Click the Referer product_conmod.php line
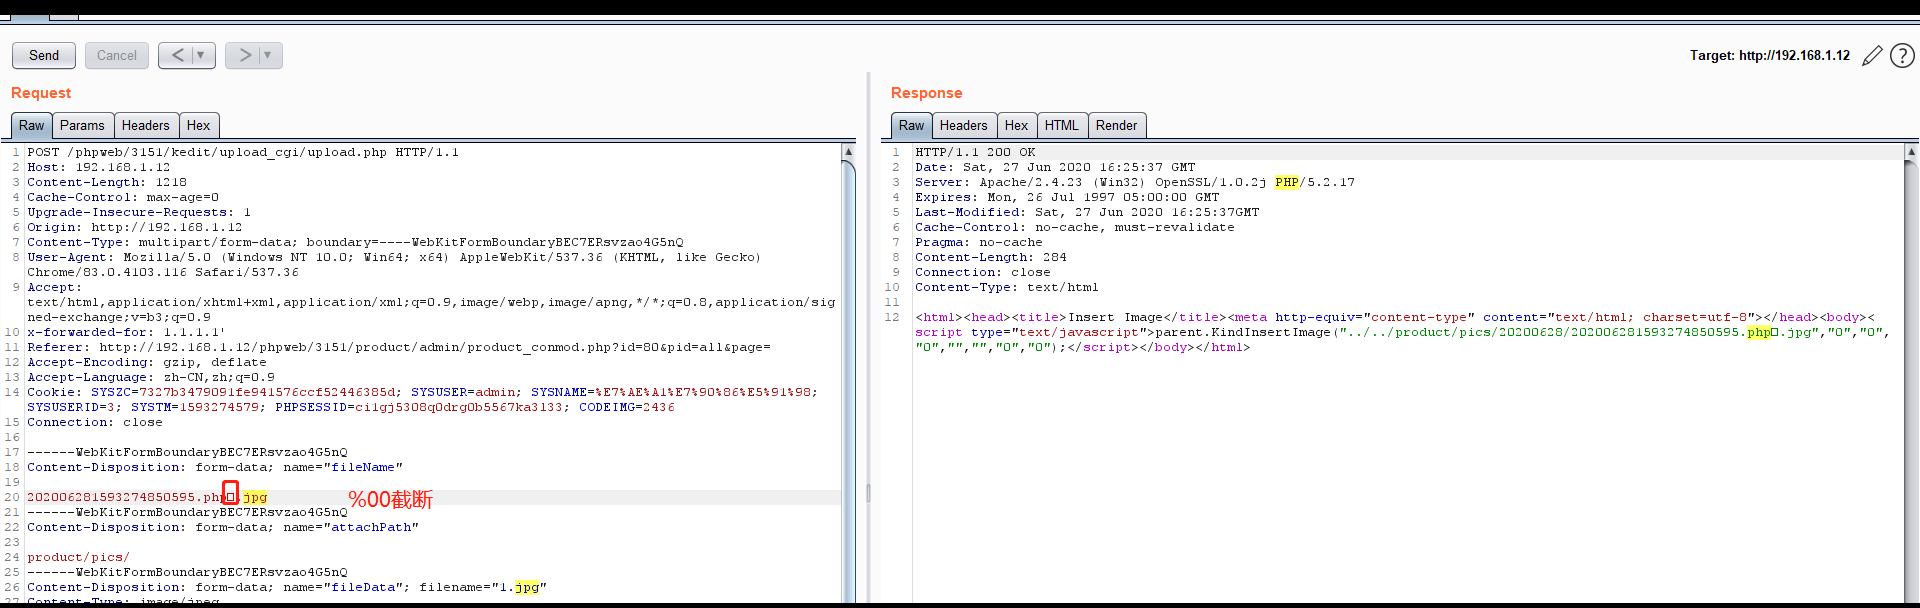The width and height of the screenshot is (1920, 608). click(x=399, y=347)
